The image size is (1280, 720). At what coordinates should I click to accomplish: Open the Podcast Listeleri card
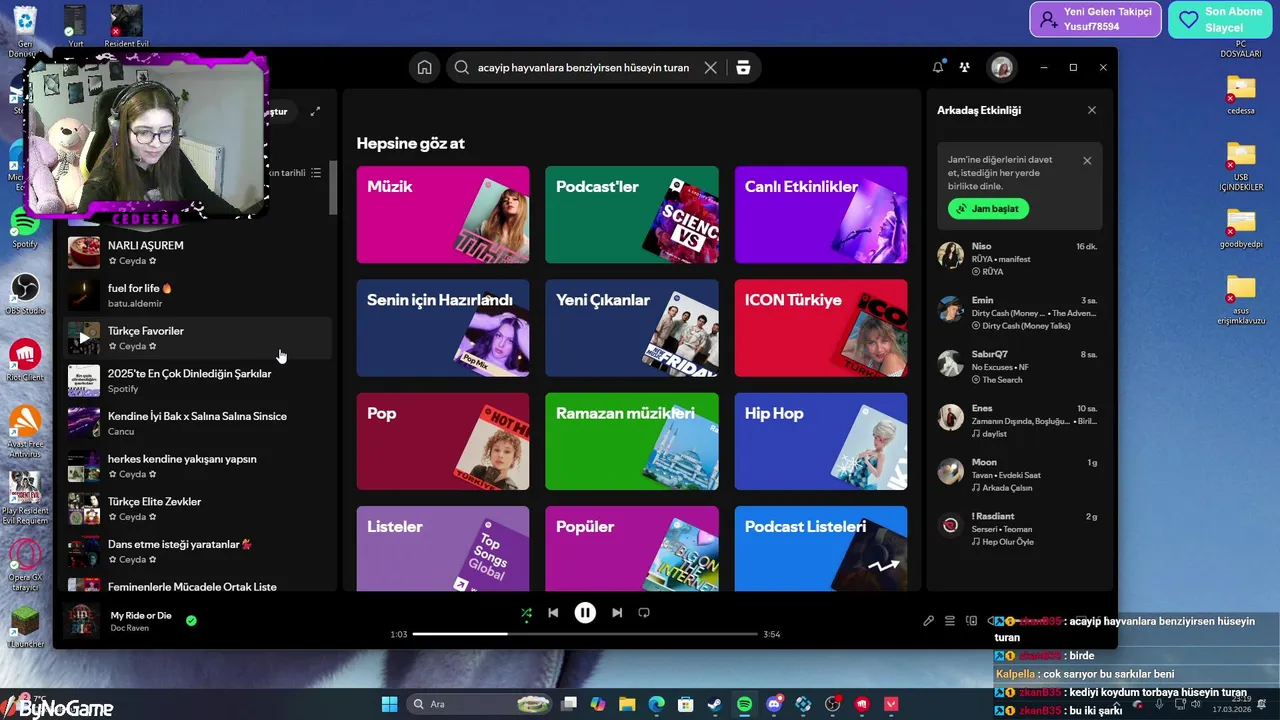click(x=821, y=548)
